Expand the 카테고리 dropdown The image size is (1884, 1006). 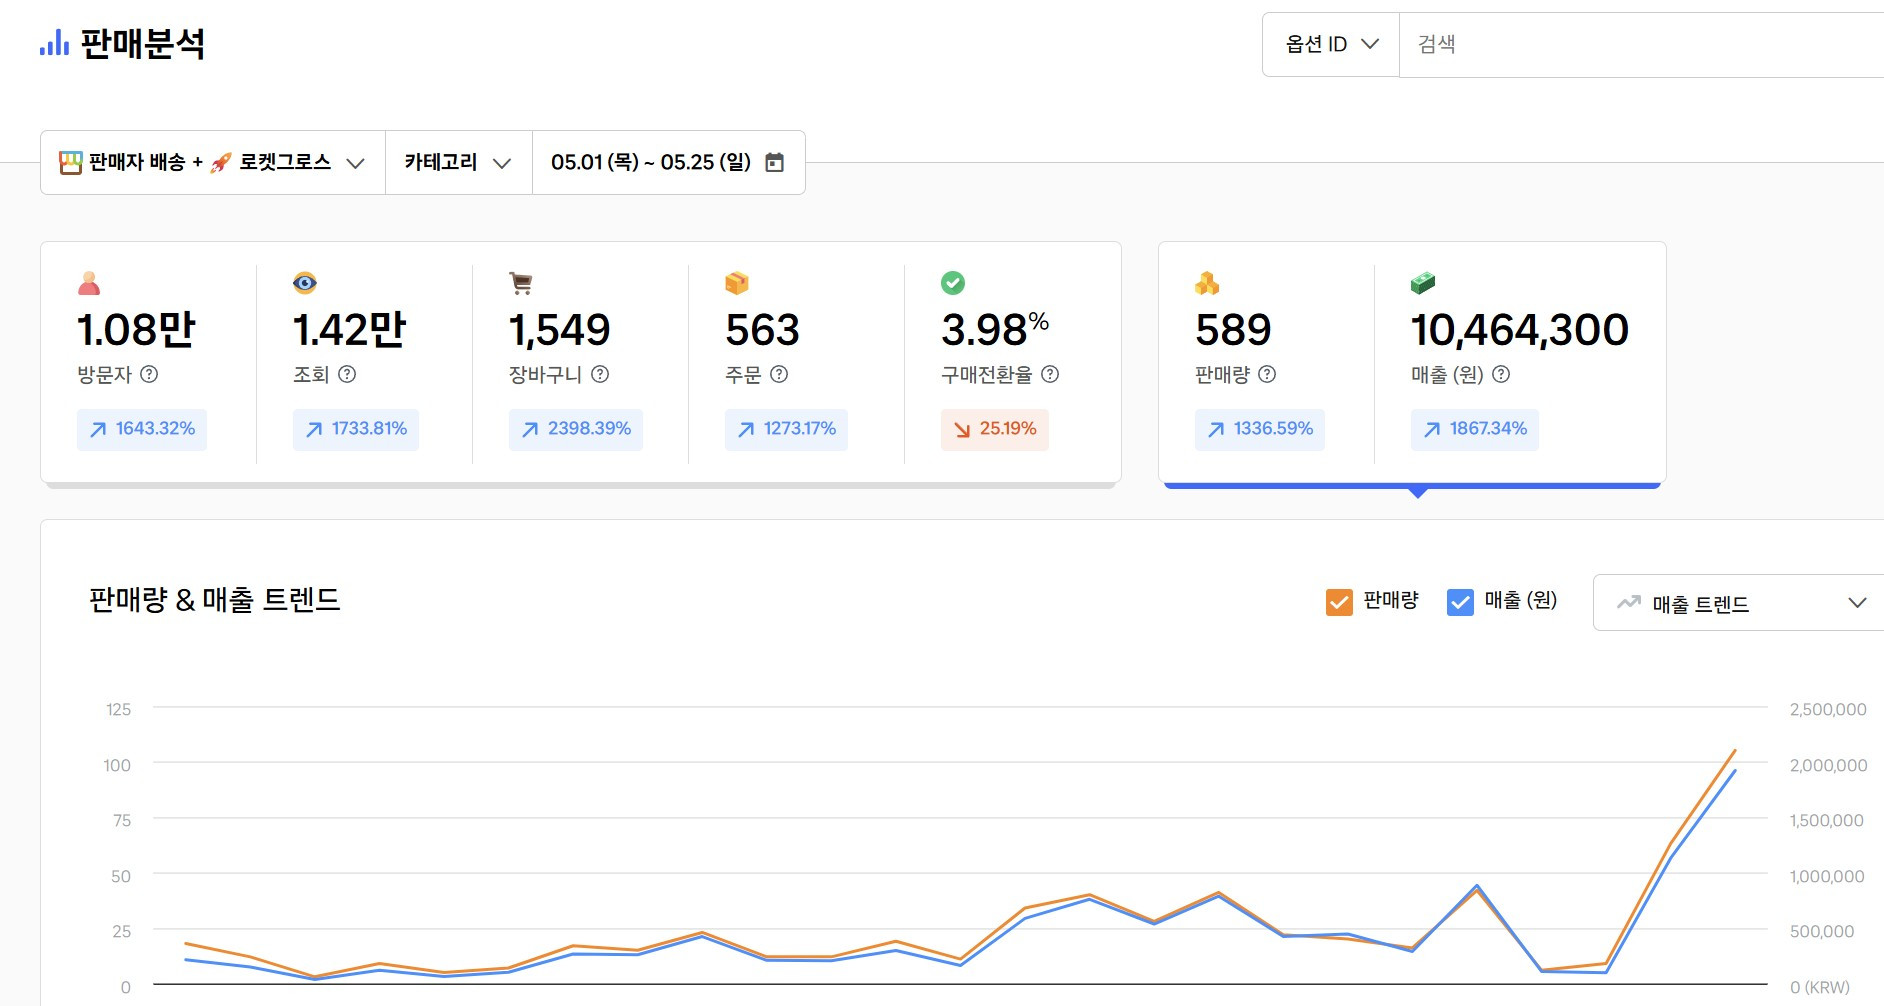(458, 162)
